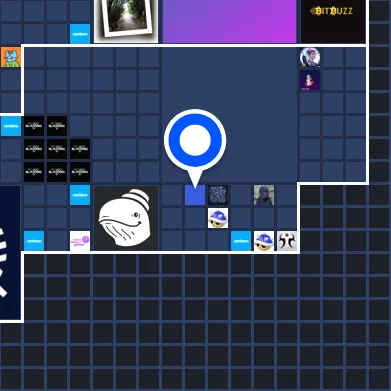Open the cowboy-hat character avatar tile
Image resolution: width=391 pixels, height=391 pixels.
(x=310, y=57)
